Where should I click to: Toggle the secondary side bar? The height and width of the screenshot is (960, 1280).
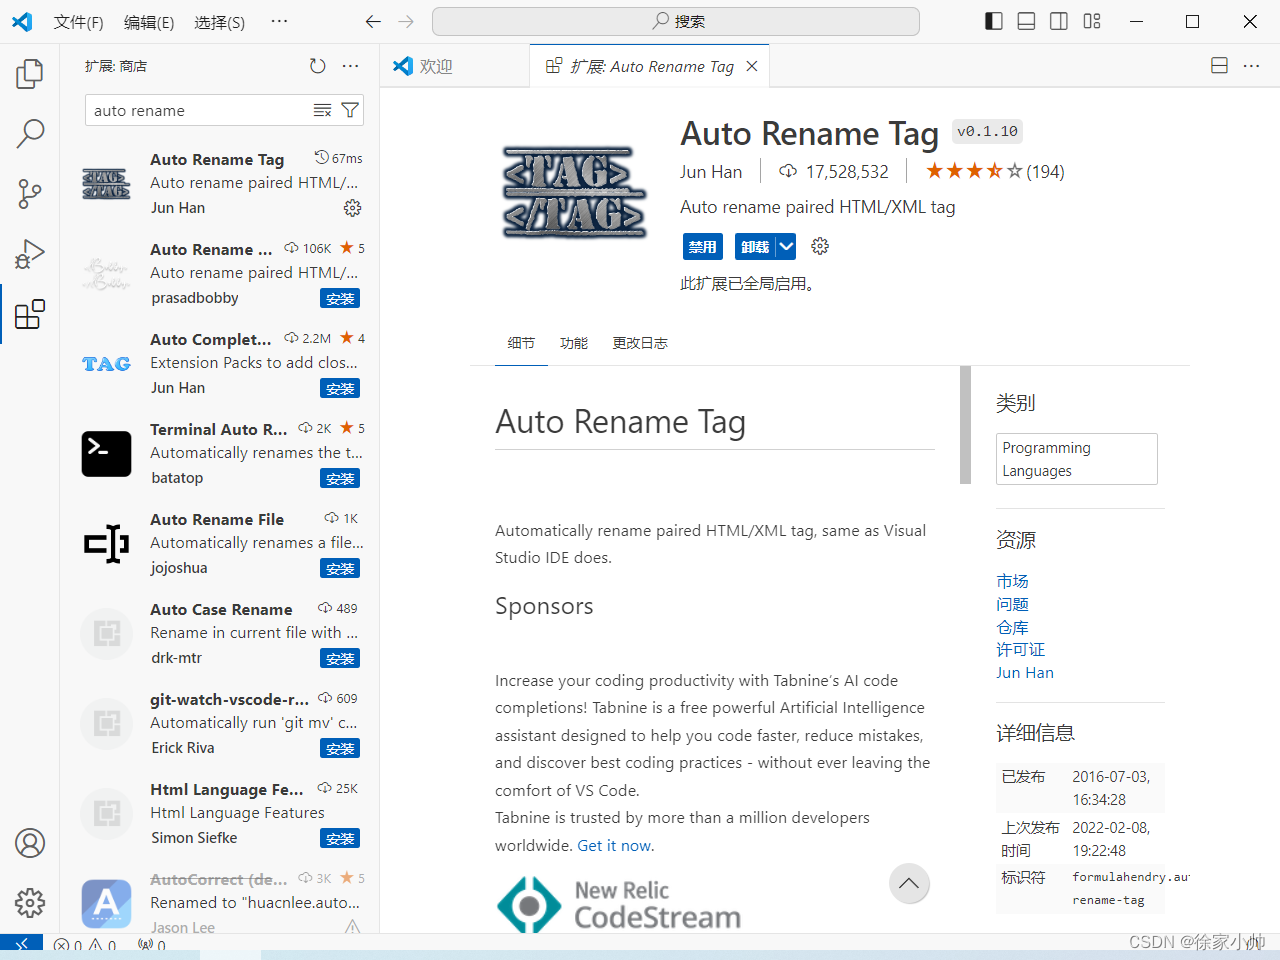[1059, 21]
